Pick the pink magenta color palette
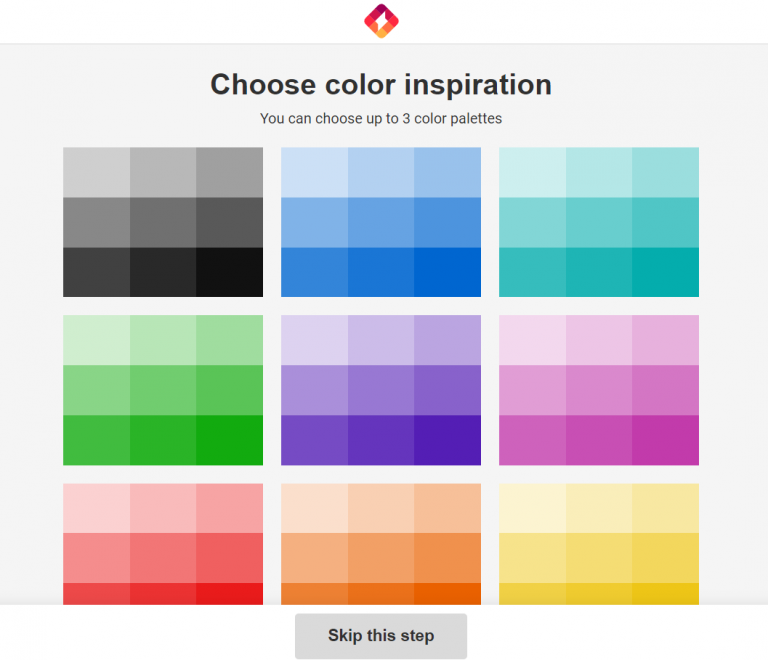 [599, 390]
